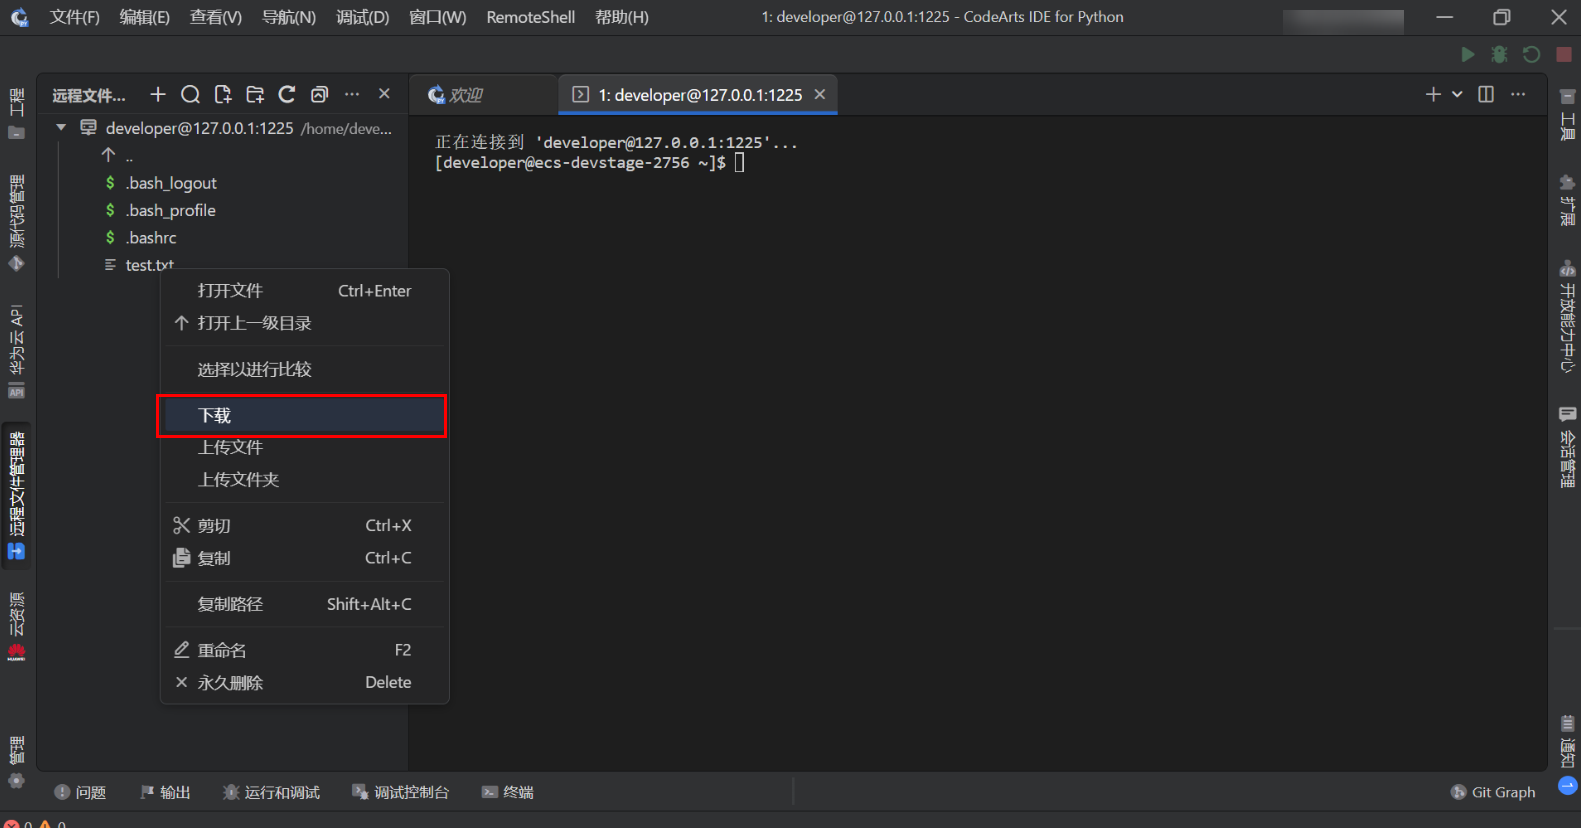Open the 编辑(E) menu
Screen dimensions: 1581x828
145,17
